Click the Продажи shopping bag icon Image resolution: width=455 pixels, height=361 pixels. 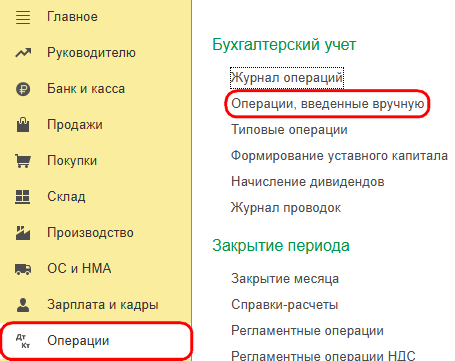[23, 124]
